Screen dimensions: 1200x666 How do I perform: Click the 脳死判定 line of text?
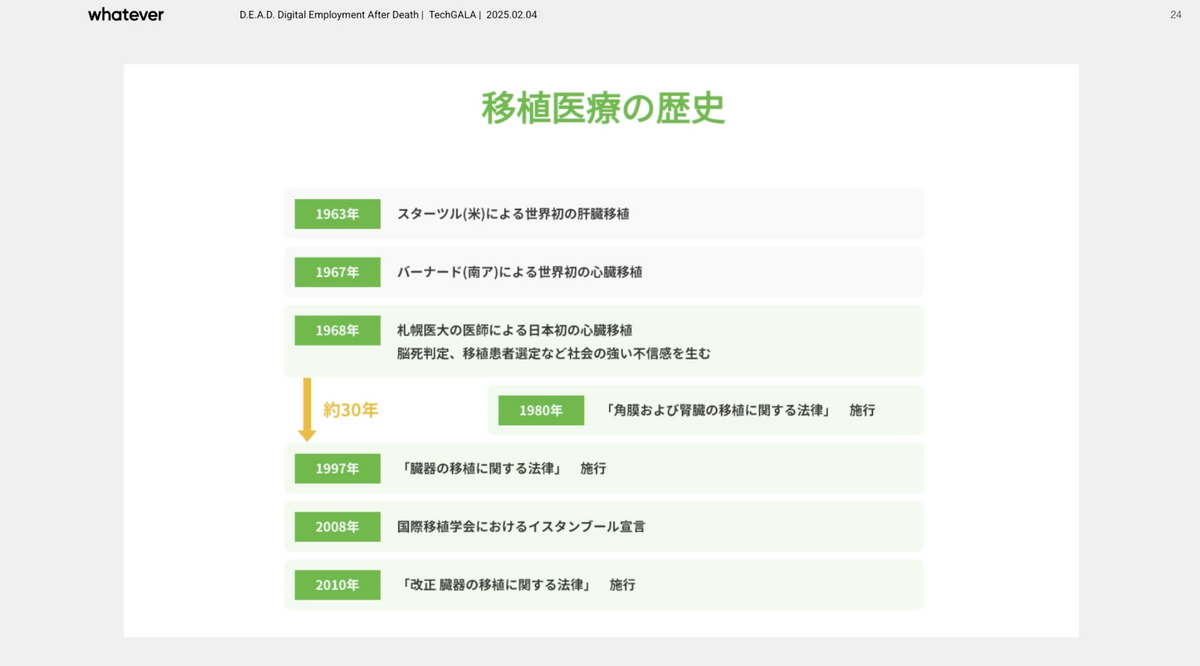click(x=553, y=354)
